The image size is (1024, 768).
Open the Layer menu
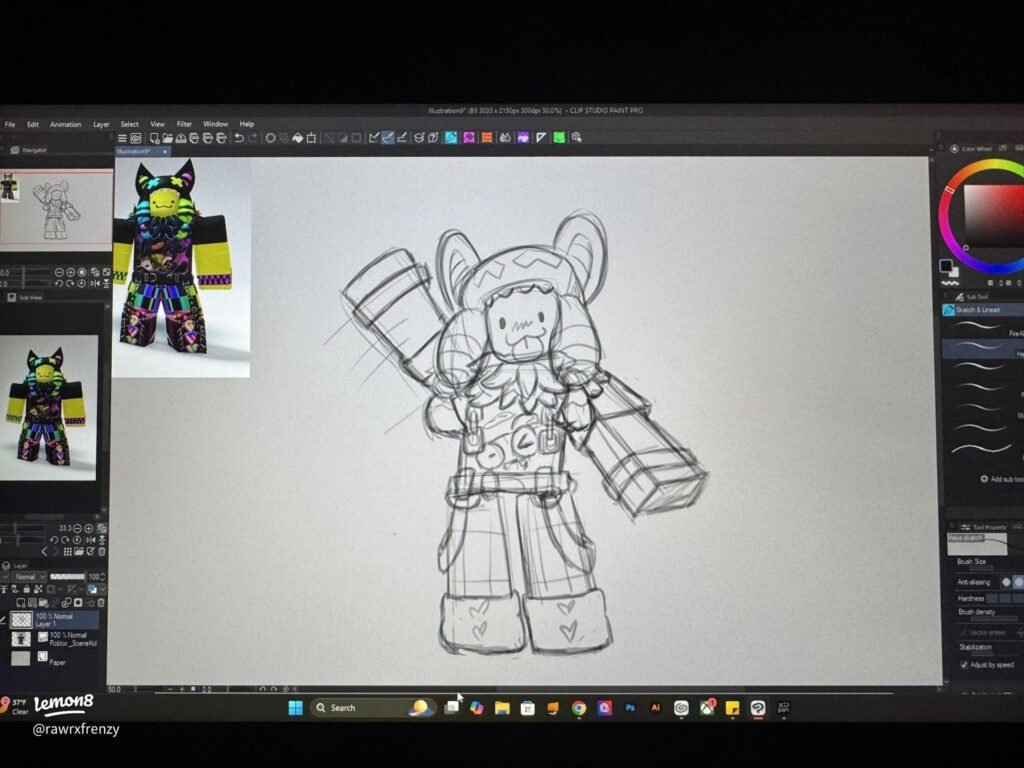[x=101, y=124]
